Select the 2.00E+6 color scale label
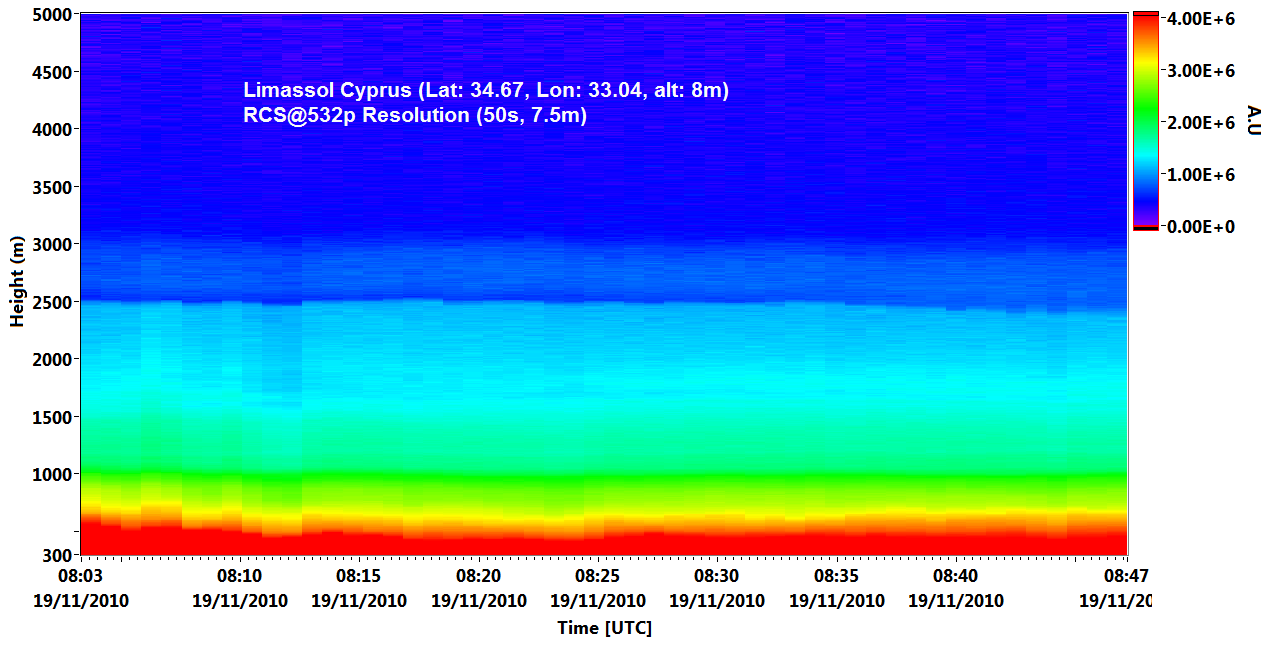This screenshot has height=649, width=1273. [x=1199, y=123]
